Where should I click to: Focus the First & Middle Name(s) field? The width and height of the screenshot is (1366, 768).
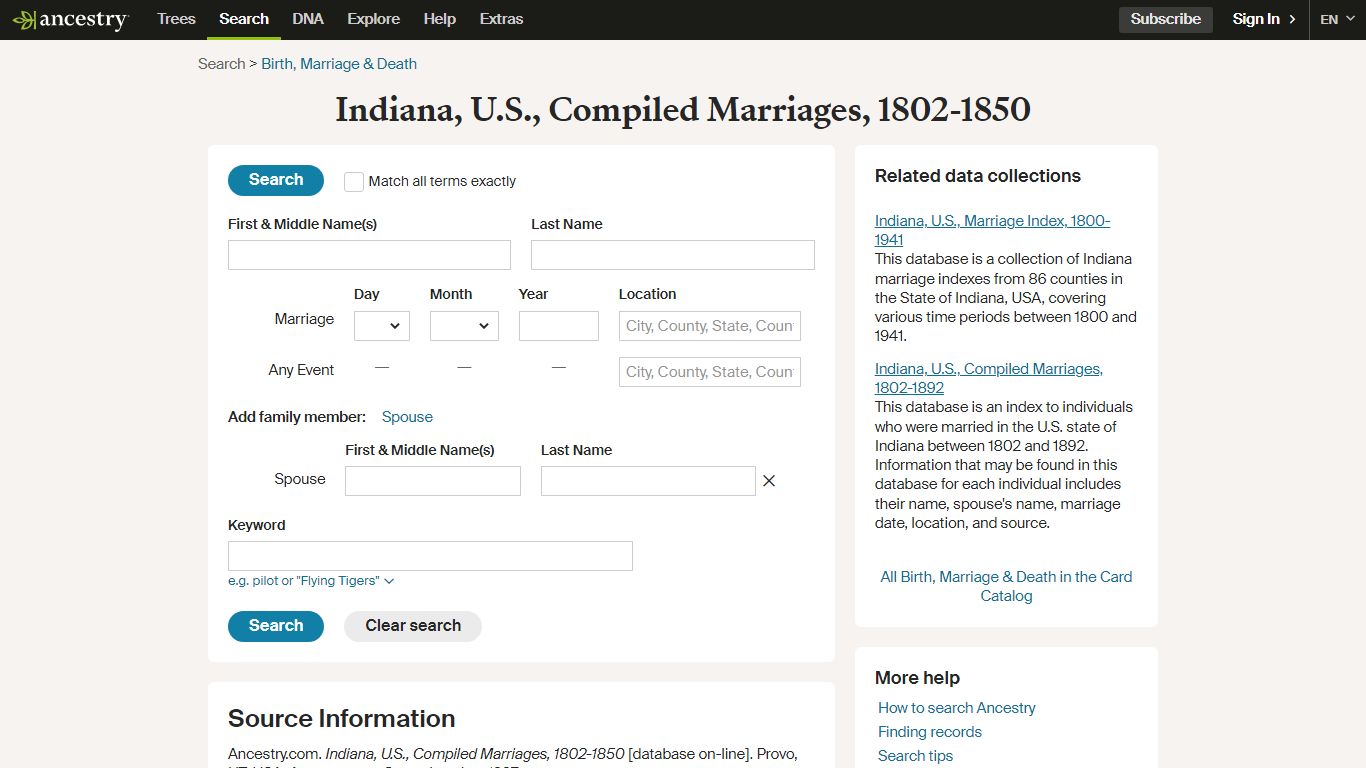tap(369, 255)
